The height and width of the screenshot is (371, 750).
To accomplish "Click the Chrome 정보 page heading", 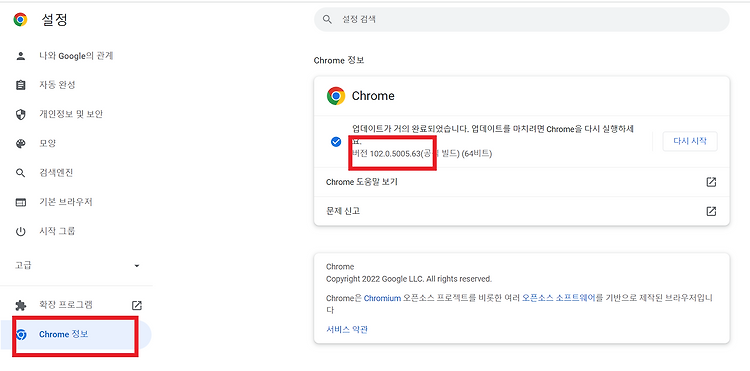I will 339,61.
